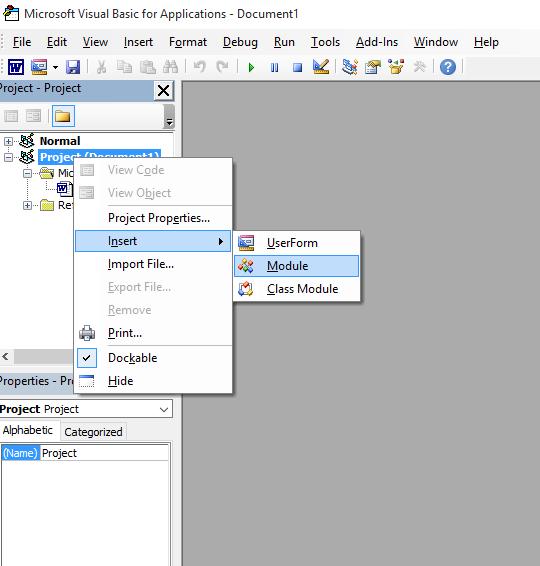Pause execution with Break icon

(274, 68)
